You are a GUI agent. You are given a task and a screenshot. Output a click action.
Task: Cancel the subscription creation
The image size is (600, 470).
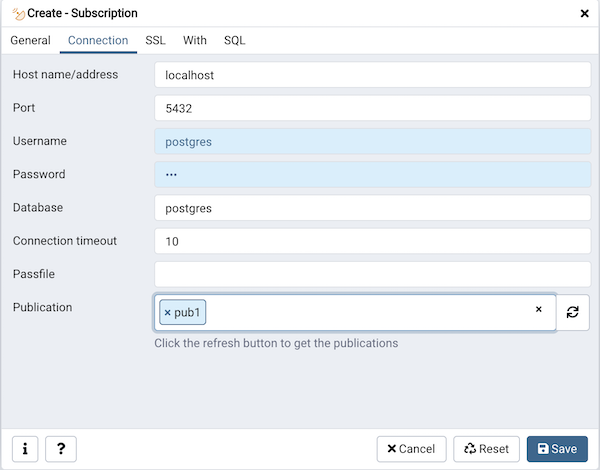[411, 449]
